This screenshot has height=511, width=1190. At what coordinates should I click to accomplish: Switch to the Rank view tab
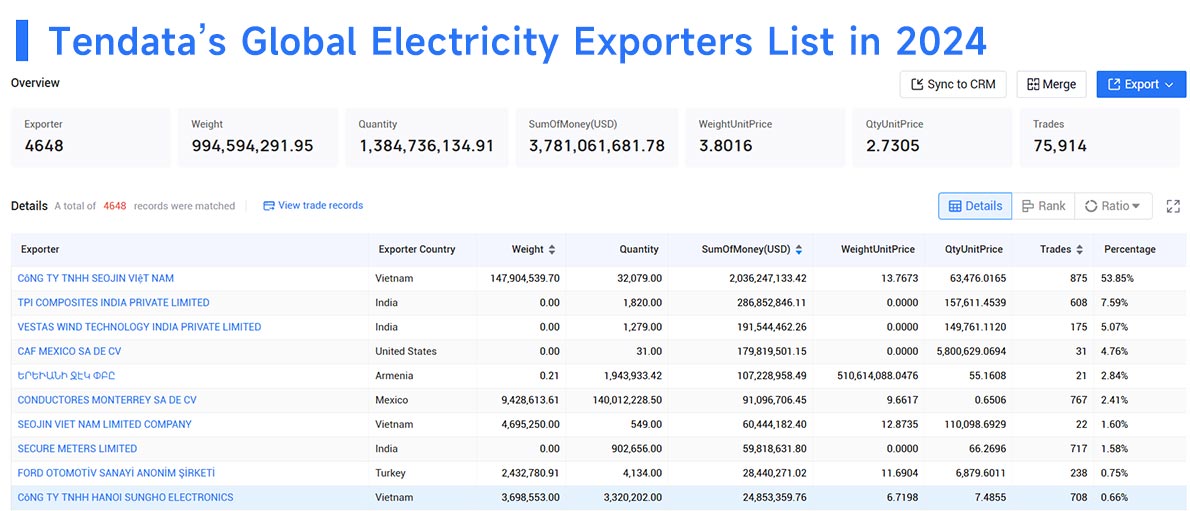[1044, 206]
